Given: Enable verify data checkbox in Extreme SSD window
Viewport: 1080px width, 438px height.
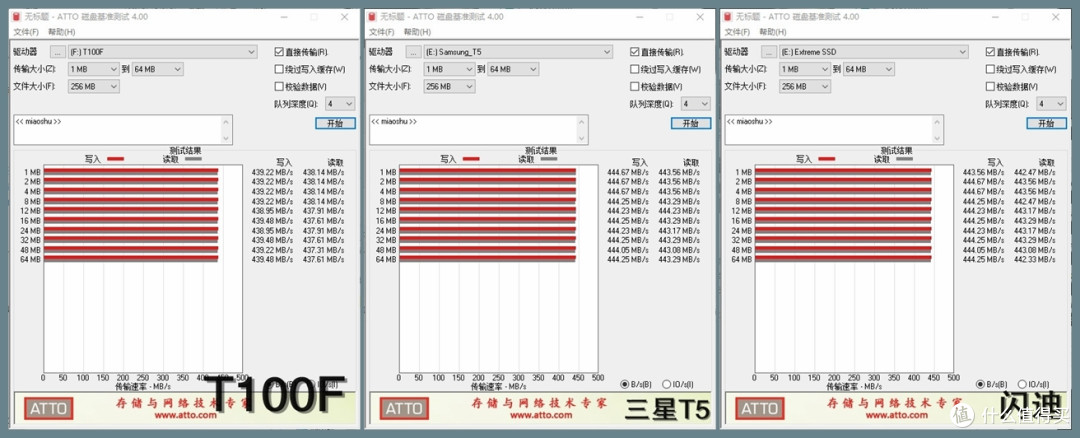Looking at the screenshot, I should [990, 87].
